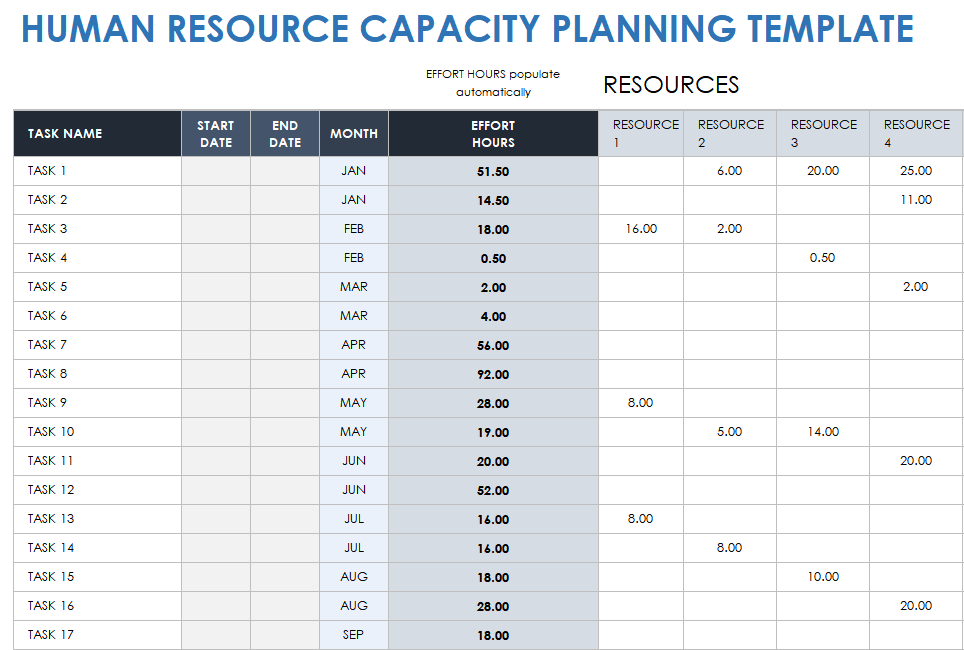Click the MONTH column header
Viewport: 964px width, 650px height.
(354, 134)
